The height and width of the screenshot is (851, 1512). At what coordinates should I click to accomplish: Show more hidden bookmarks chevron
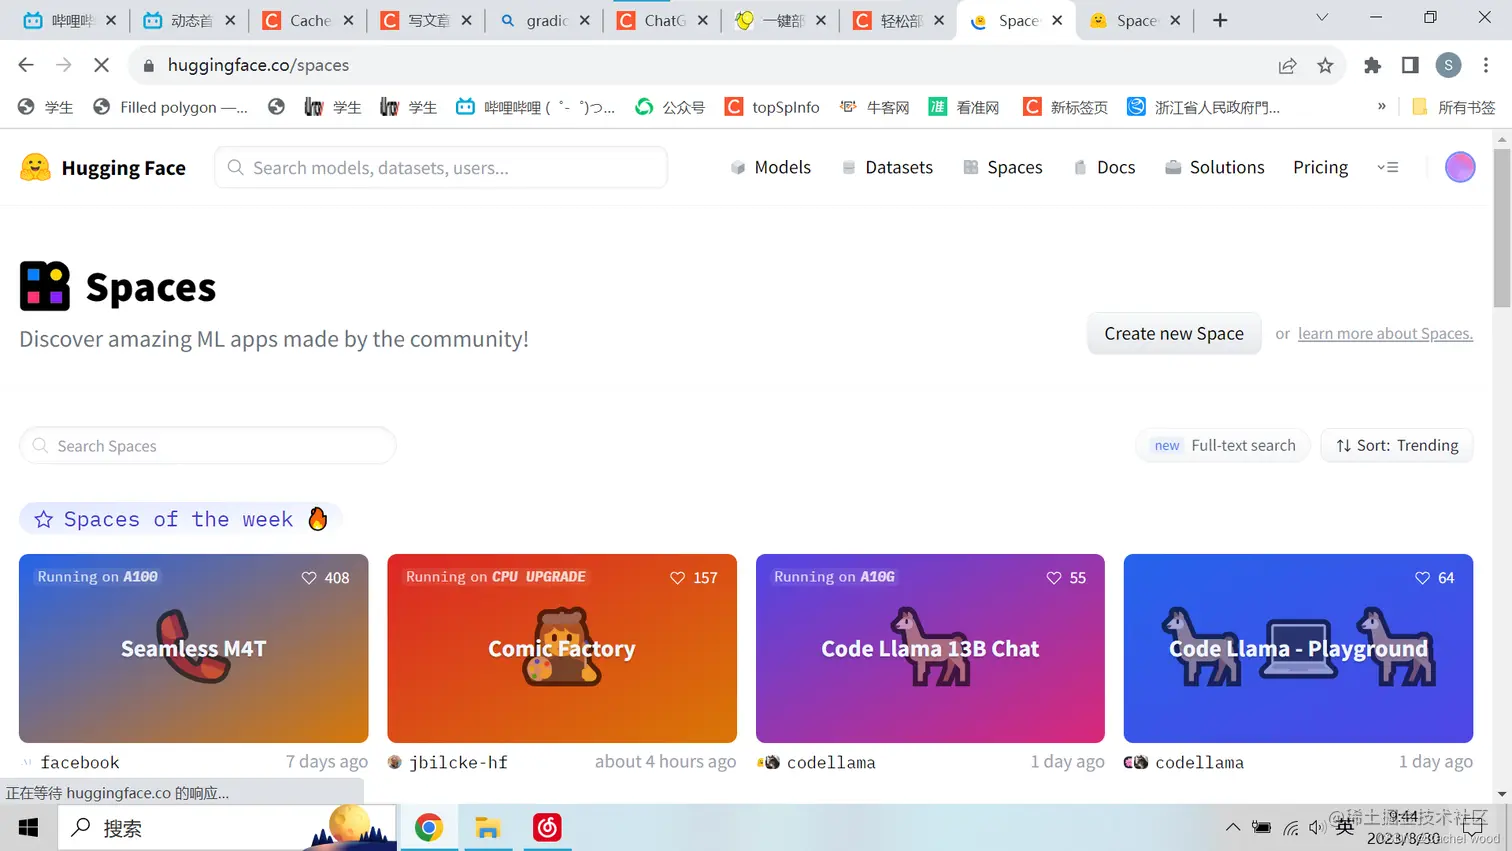point(1382,106)
